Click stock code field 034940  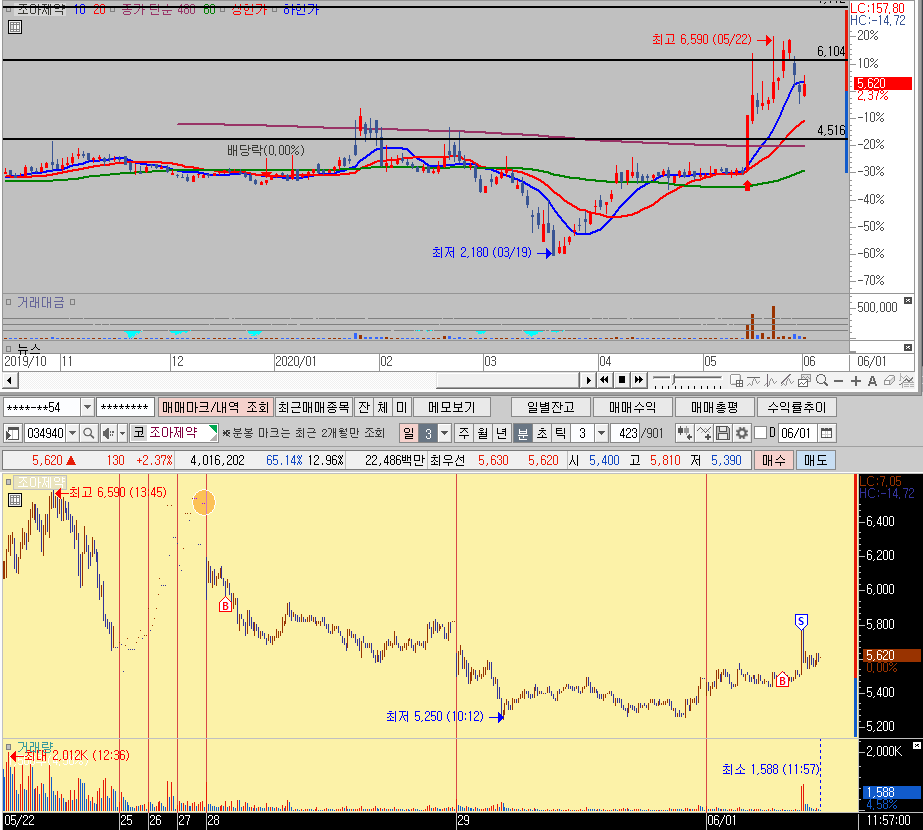click(x=45, y=433)
